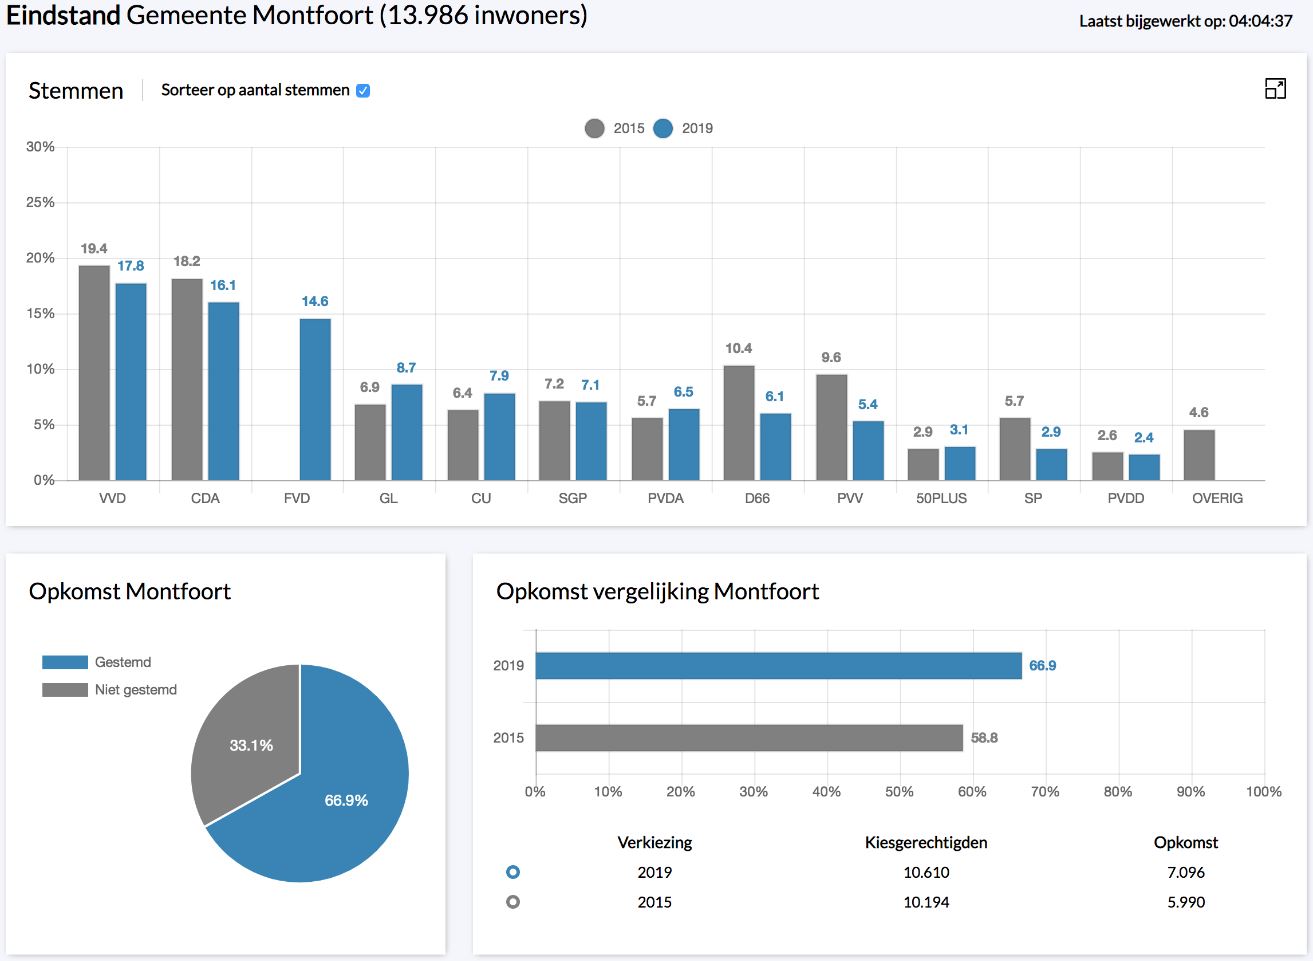Click the 2019 horizontal turnout bar

[x=778, y=666]
